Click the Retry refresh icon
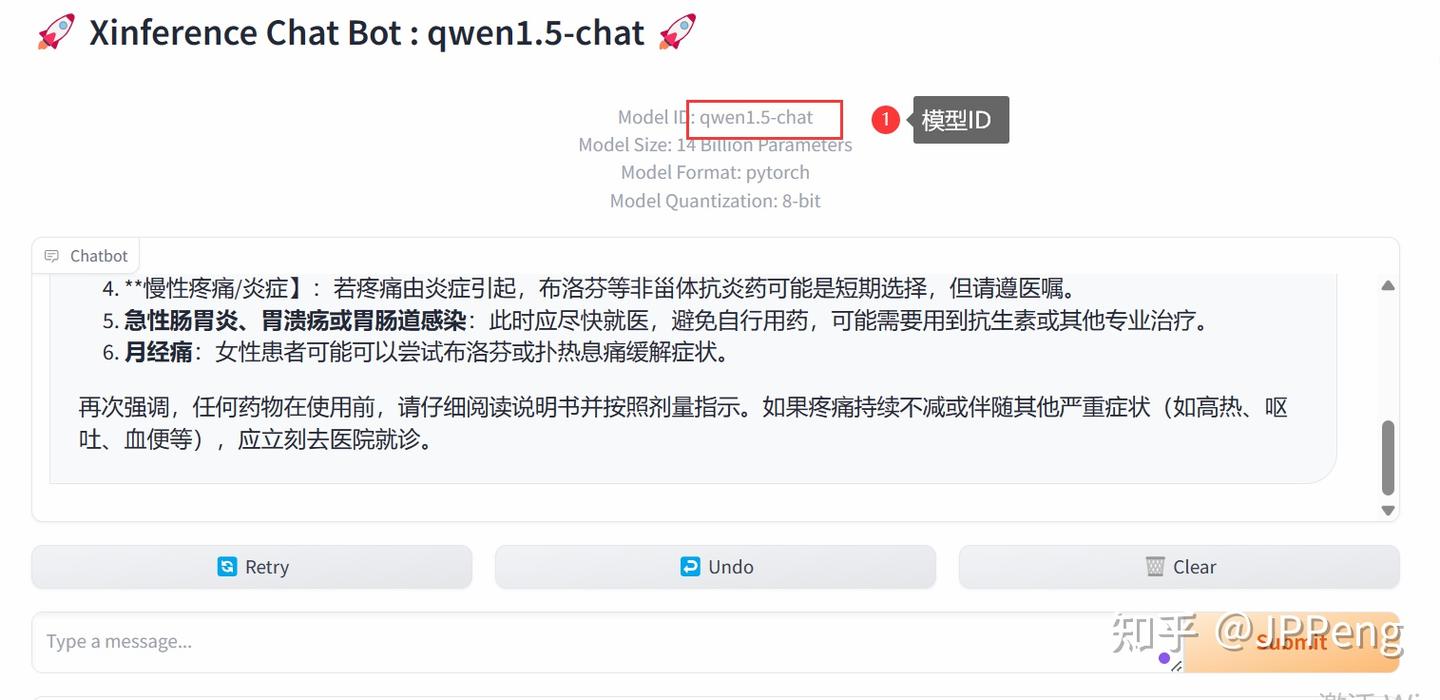1440x700 pixels. click(x=227, y=567)
